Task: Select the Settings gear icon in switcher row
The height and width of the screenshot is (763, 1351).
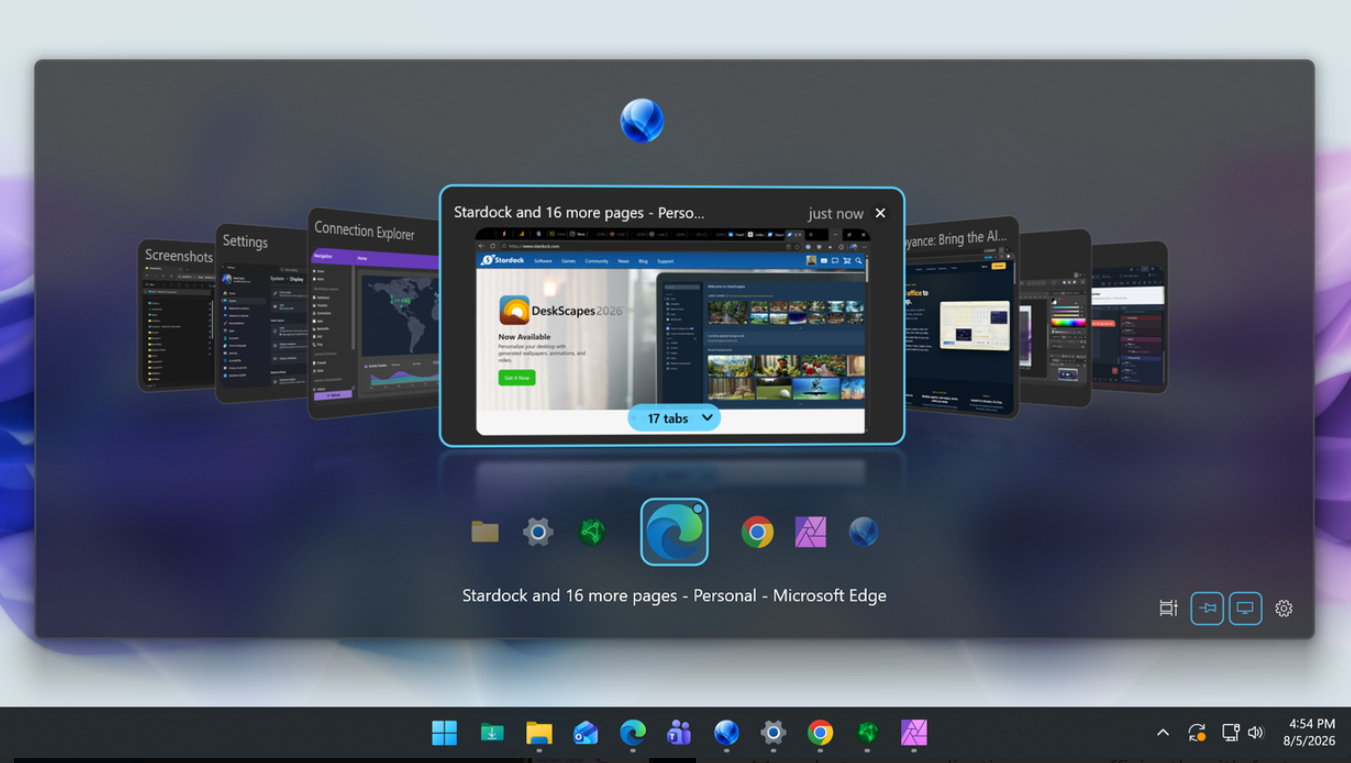Action: click(538, 532)
